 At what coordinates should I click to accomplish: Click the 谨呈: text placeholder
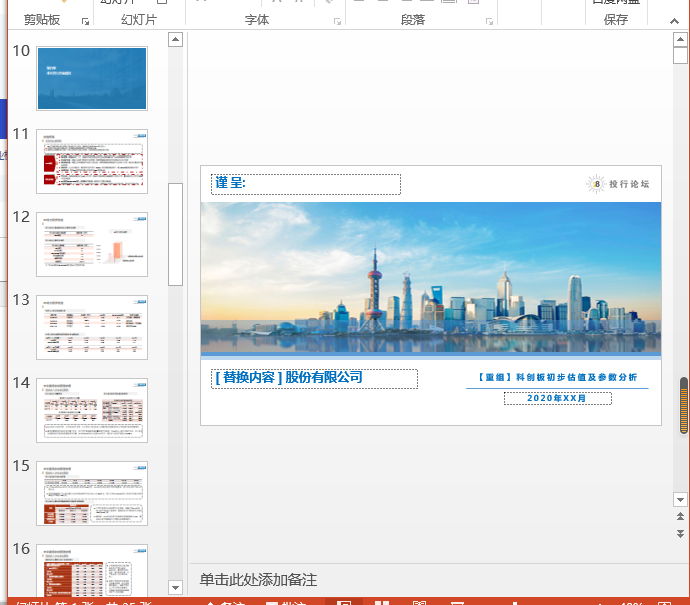(306, 184)
